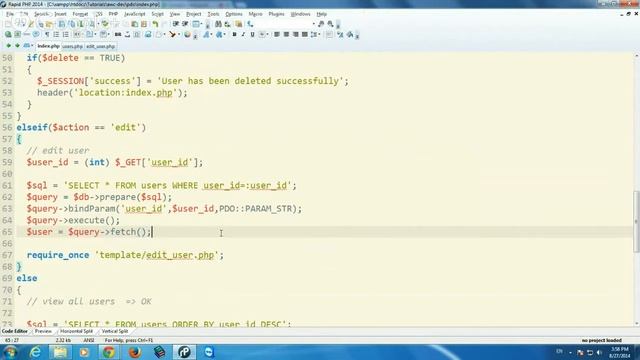640x360 pixels.
Task: Click the scrollbar up arrow
Action: tap(636, 55)
